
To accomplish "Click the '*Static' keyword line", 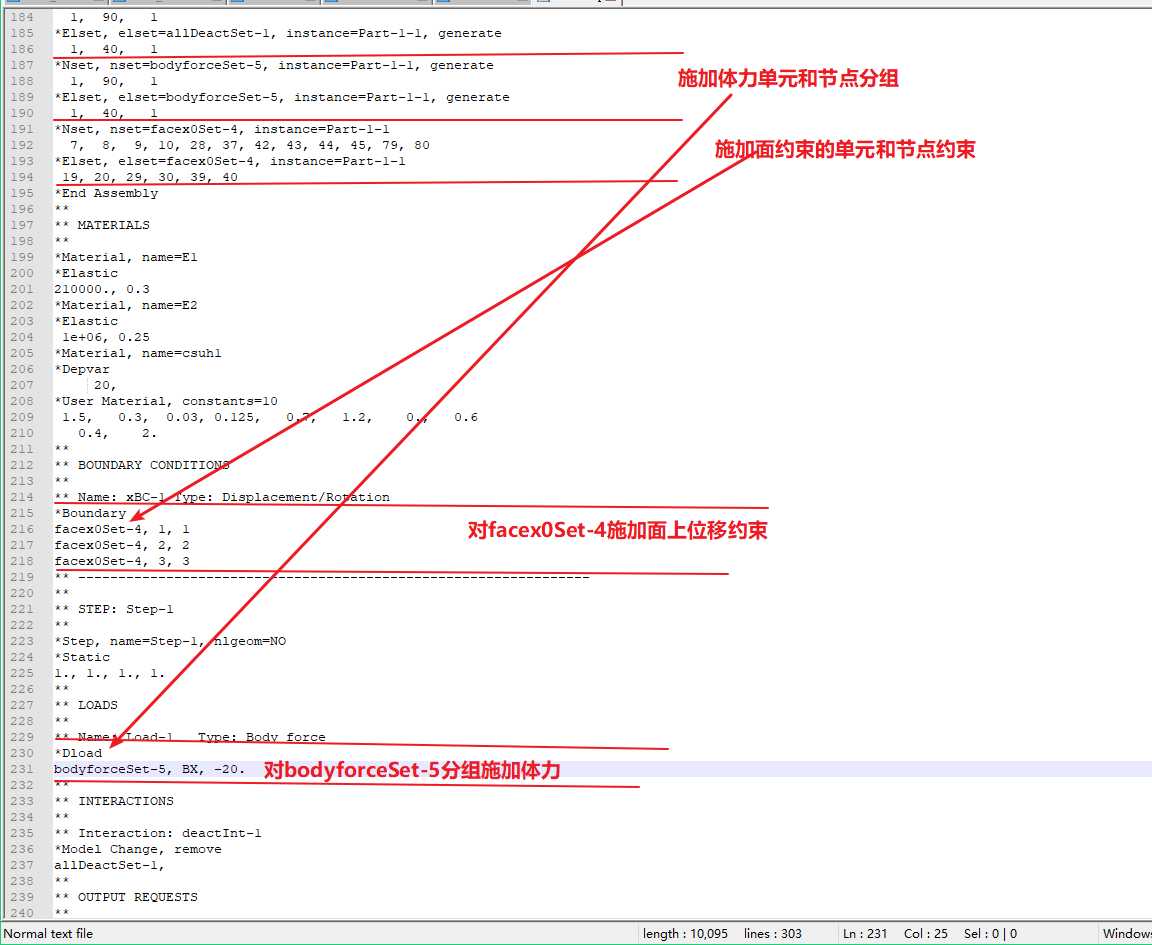I will pyautogui.click(x=82, y=657).
